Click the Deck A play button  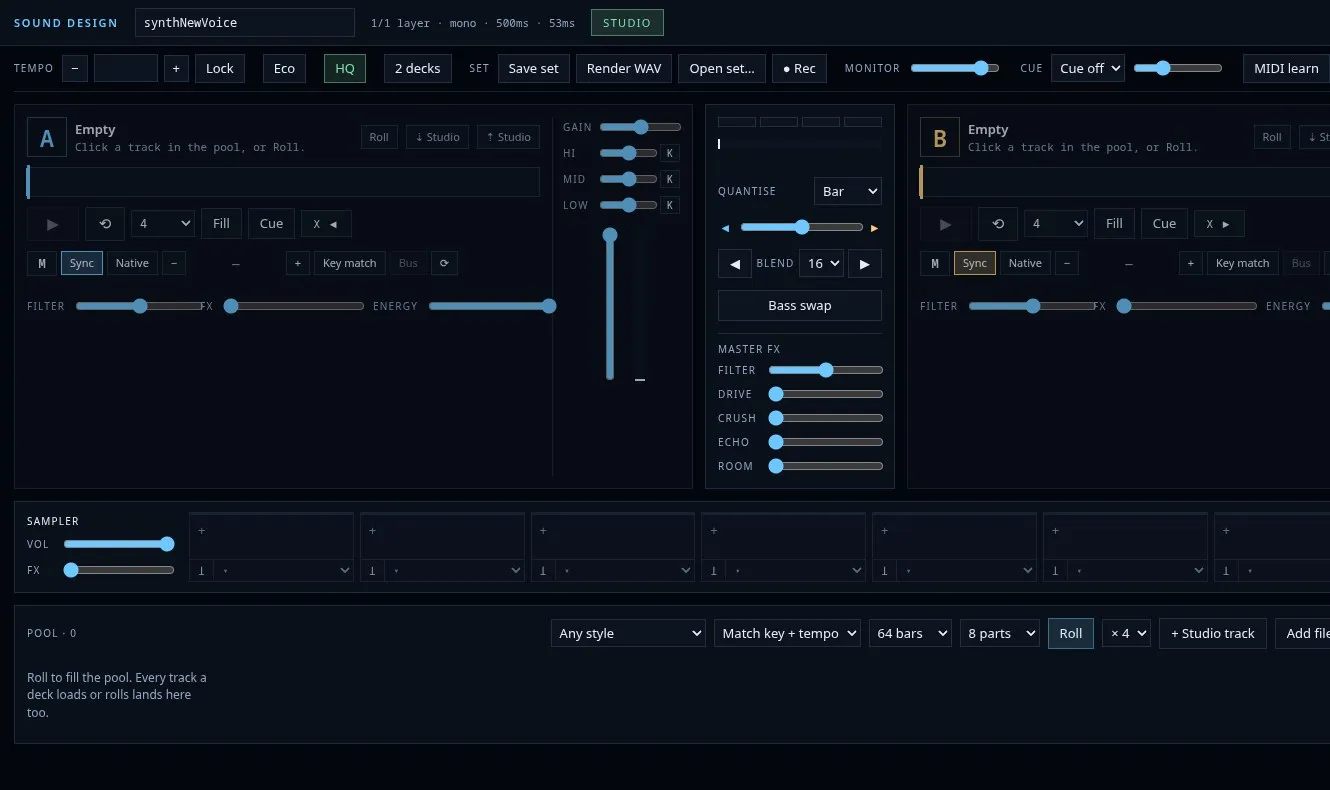point(52,224)
